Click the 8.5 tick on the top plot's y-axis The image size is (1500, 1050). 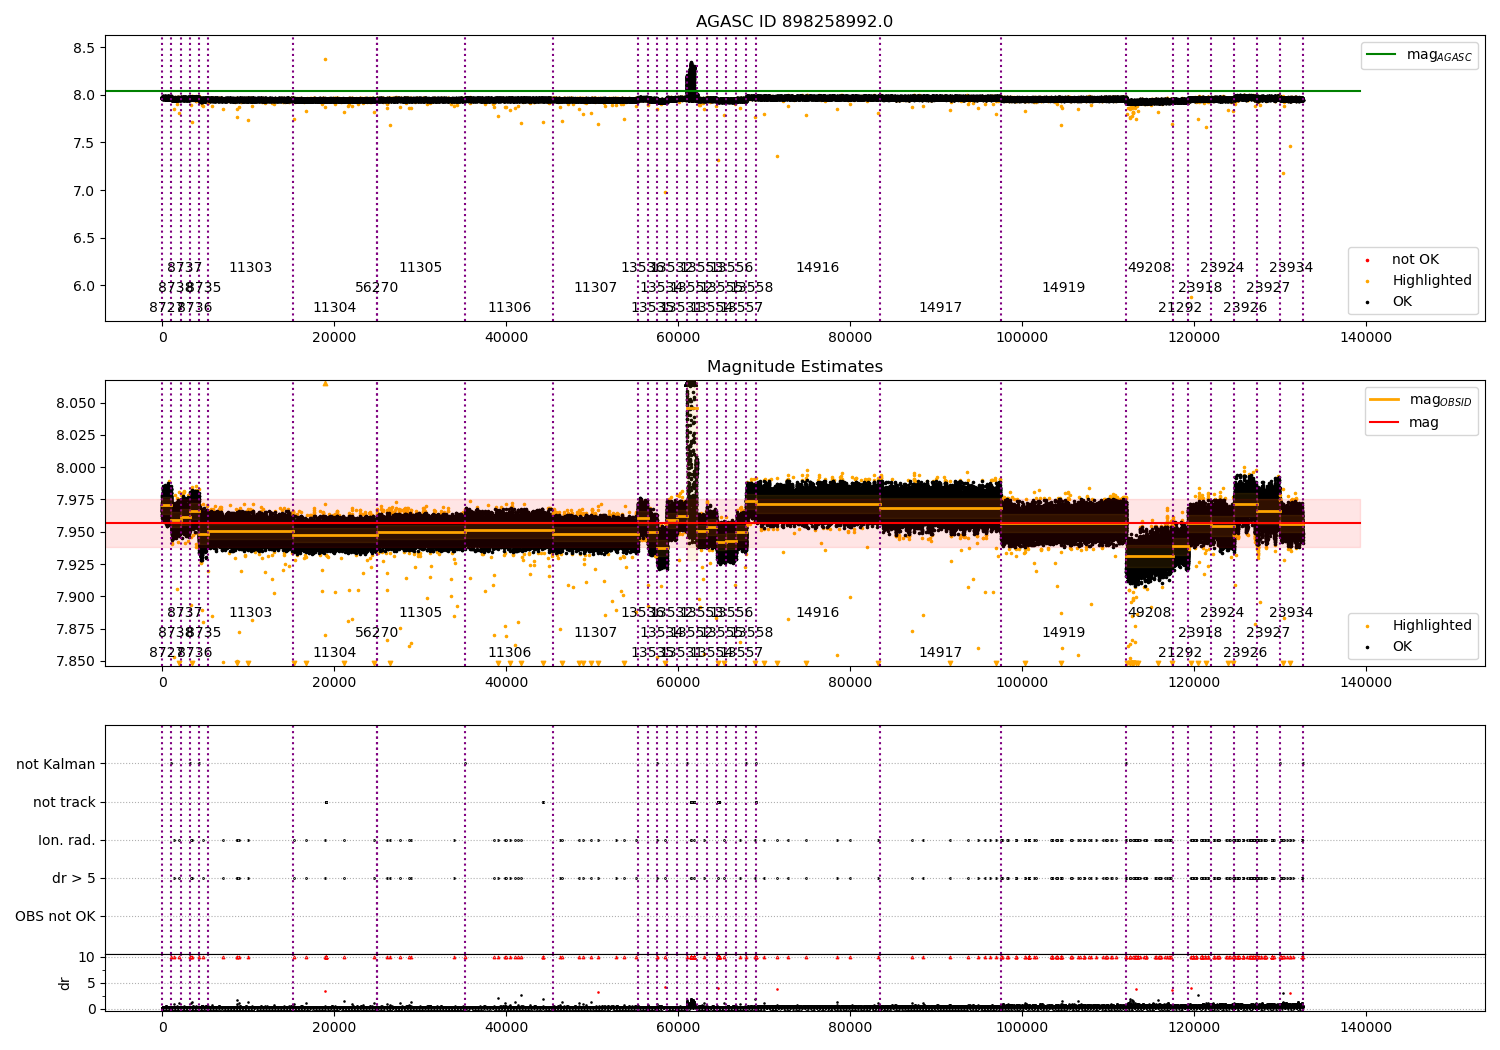(83, 48)
